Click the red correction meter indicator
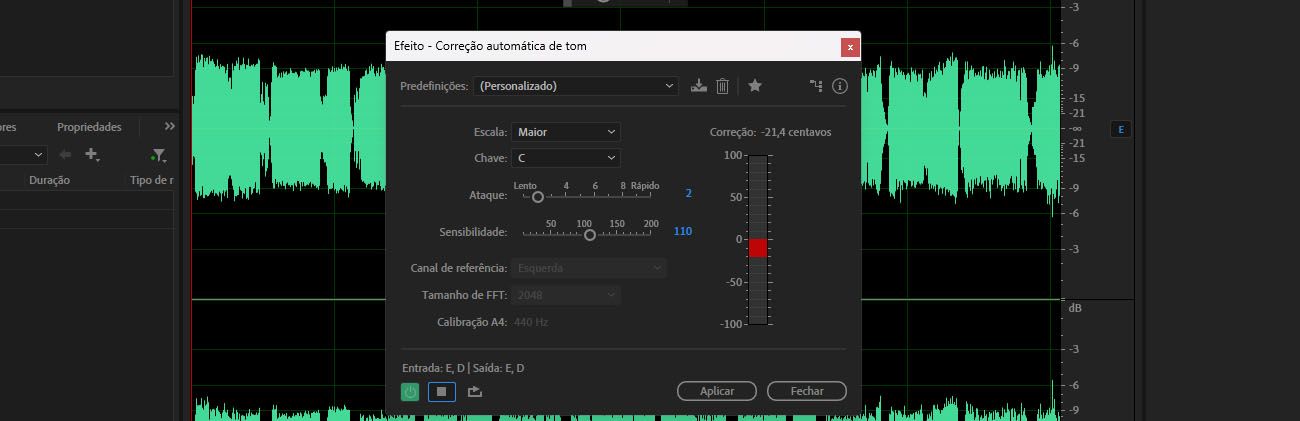Viewport: 1300px width, 421px height. click(x=758, y=248)
